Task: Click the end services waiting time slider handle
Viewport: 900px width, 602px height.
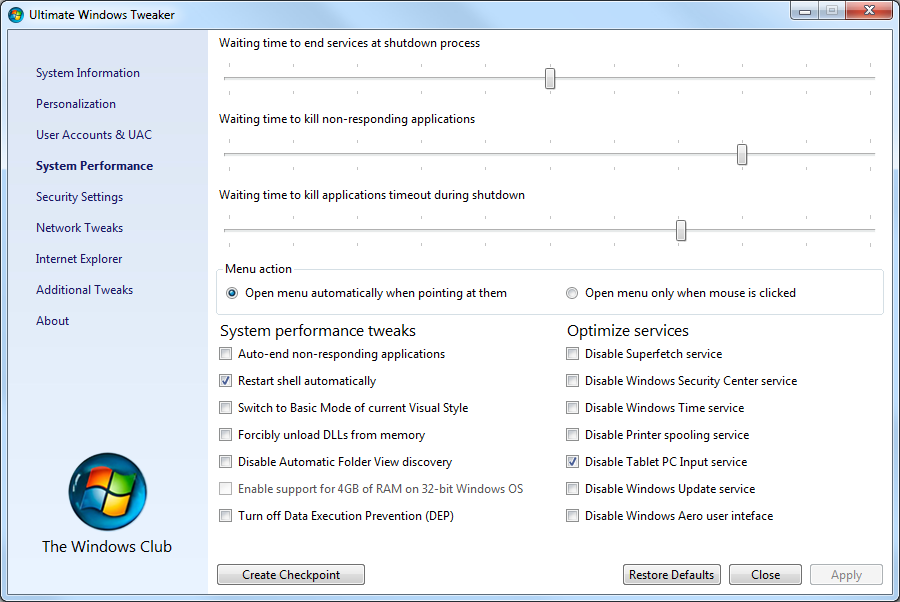Action: pos(550,79)
